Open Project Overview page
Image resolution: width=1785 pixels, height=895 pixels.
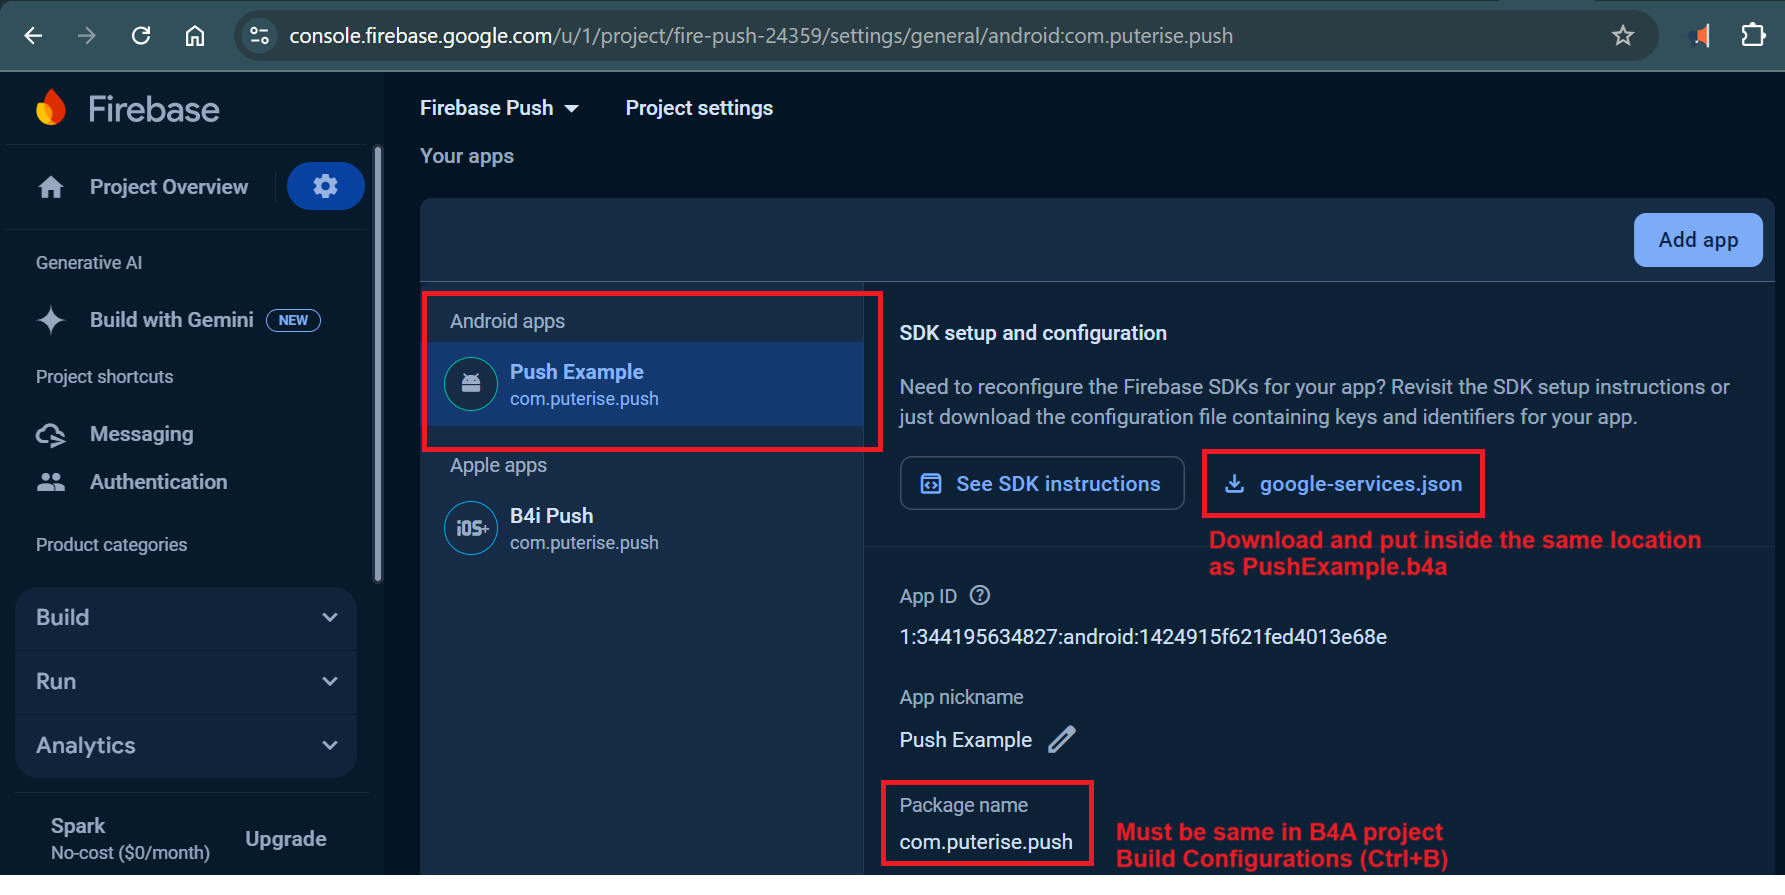coord(169,187)
